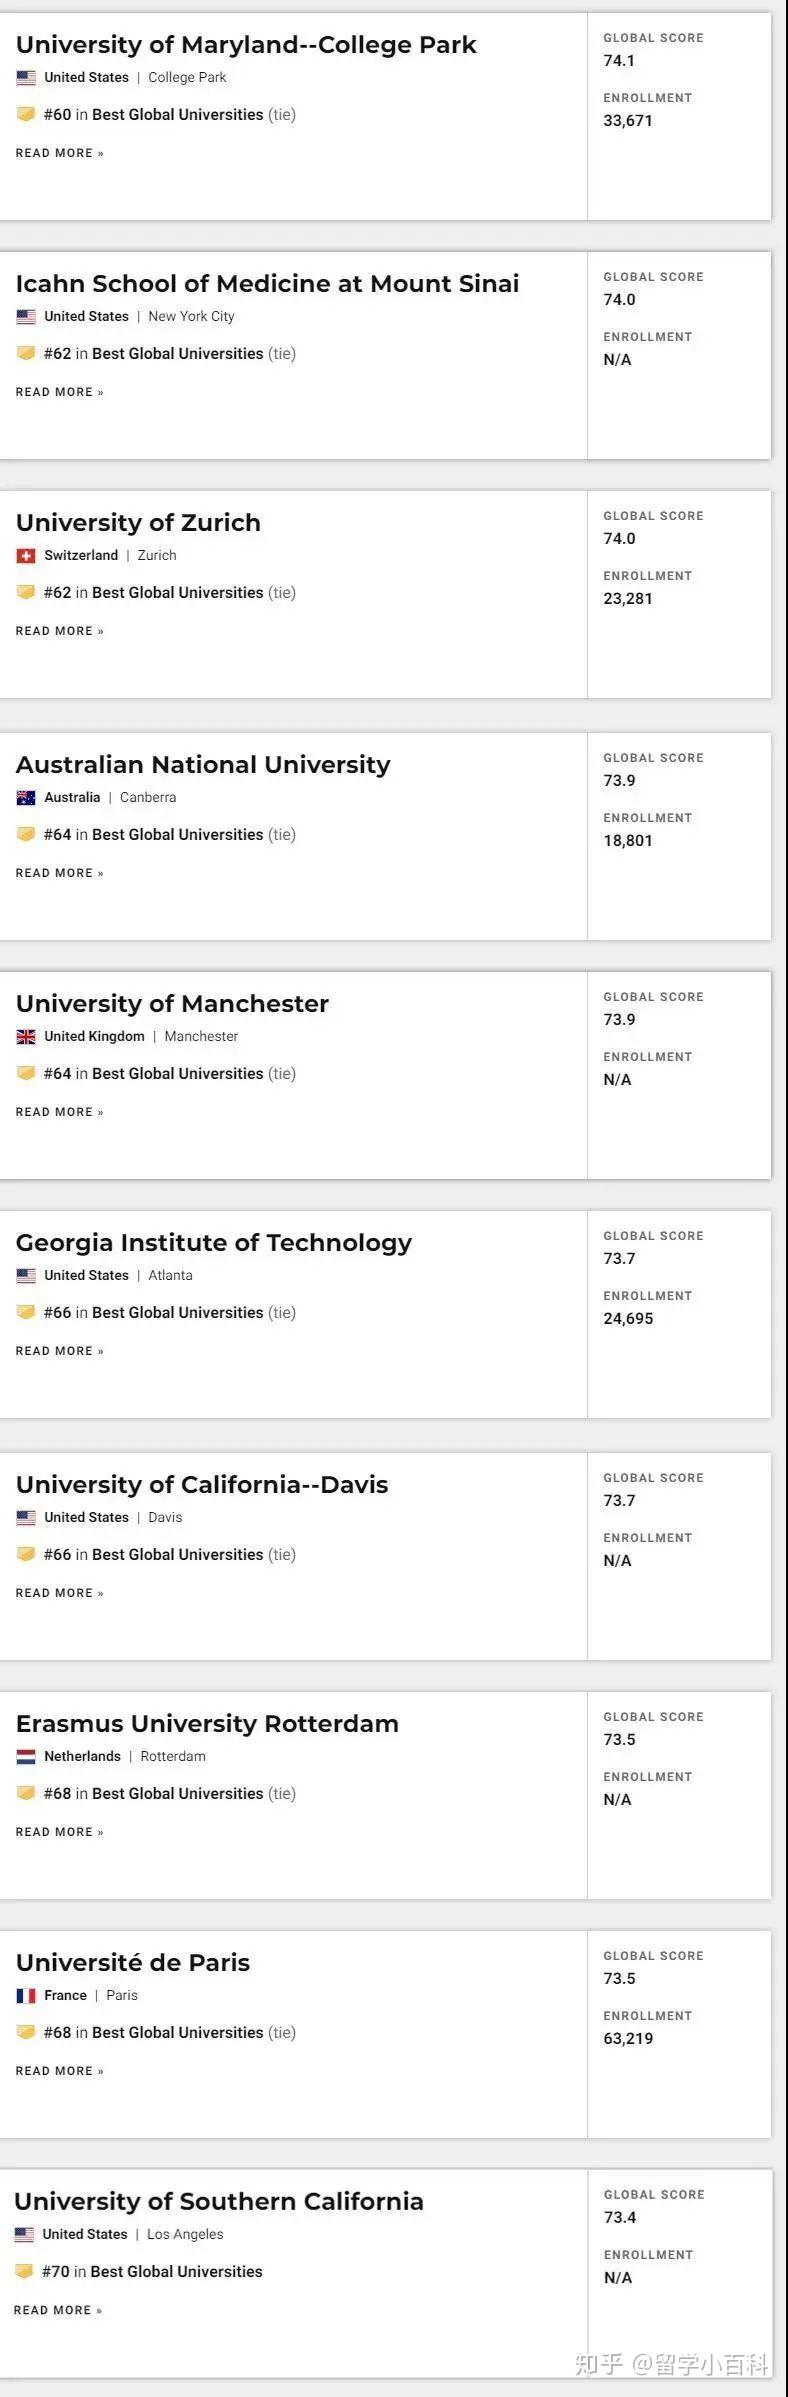Open University of California--Davis heading
This screenshot has height=2397, width=788.
pos(202,1484)
